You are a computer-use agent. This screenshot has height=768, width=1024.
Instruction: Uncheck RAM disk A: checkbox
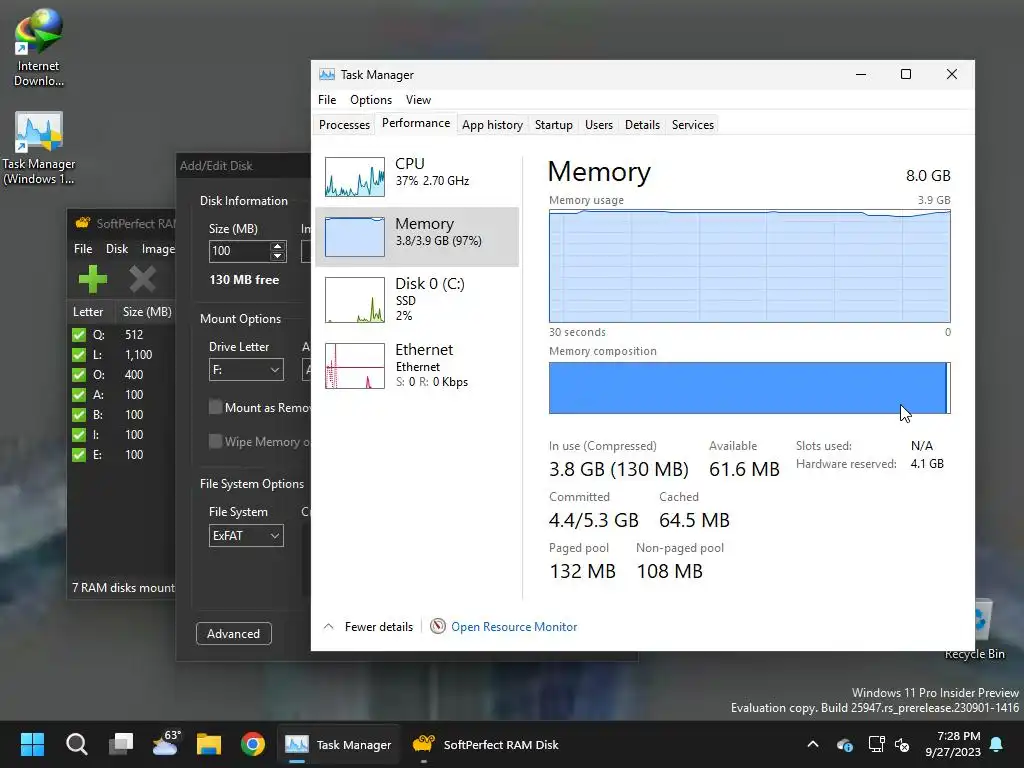tap(79, 395)
